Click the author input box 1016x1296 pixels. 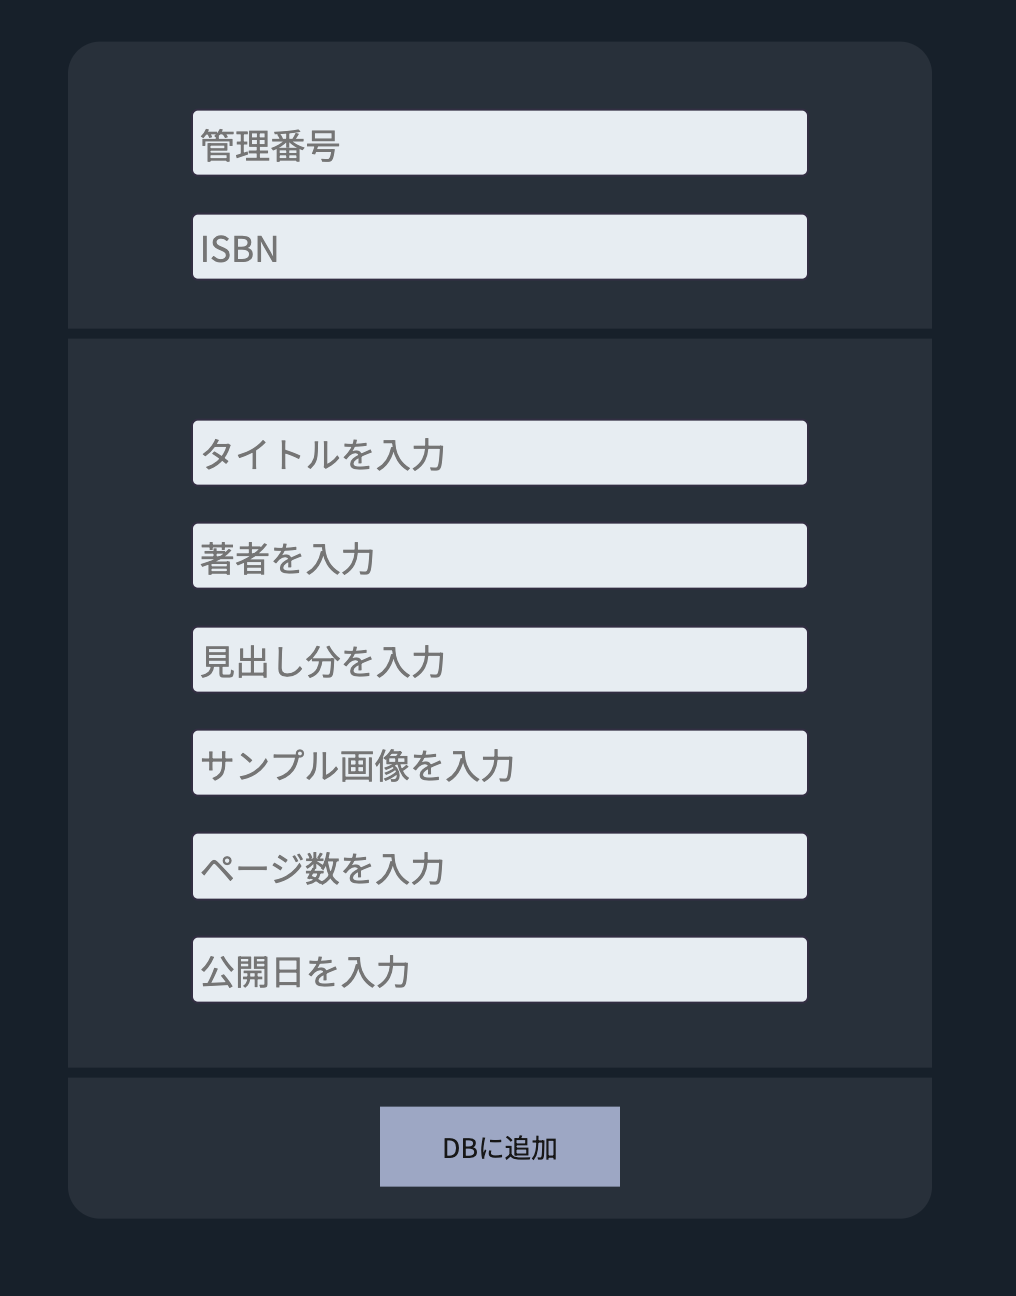pyautogui.click(x=499, y=555)
